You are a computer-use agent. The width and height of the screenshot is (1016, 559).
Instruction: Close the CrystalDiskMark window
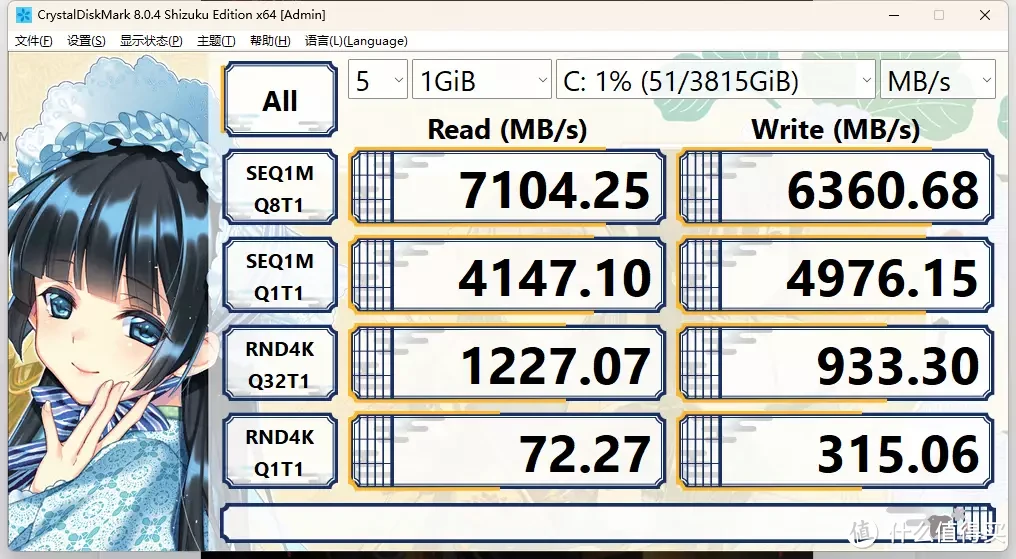985,15
